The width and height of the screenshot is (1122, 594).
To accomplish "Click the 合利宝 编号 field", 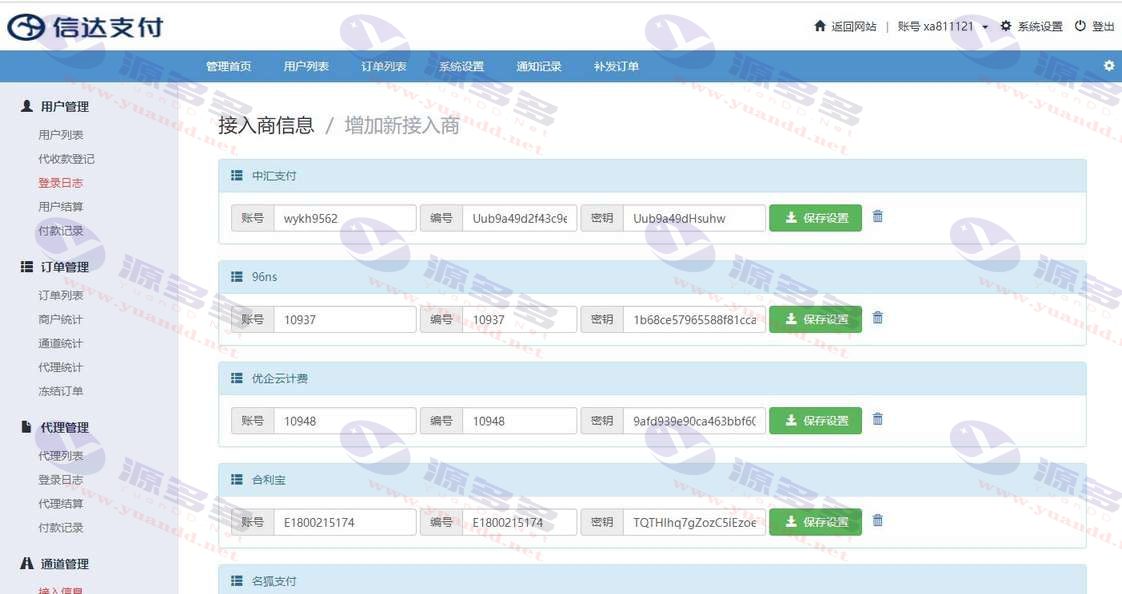I will point(519,522).
